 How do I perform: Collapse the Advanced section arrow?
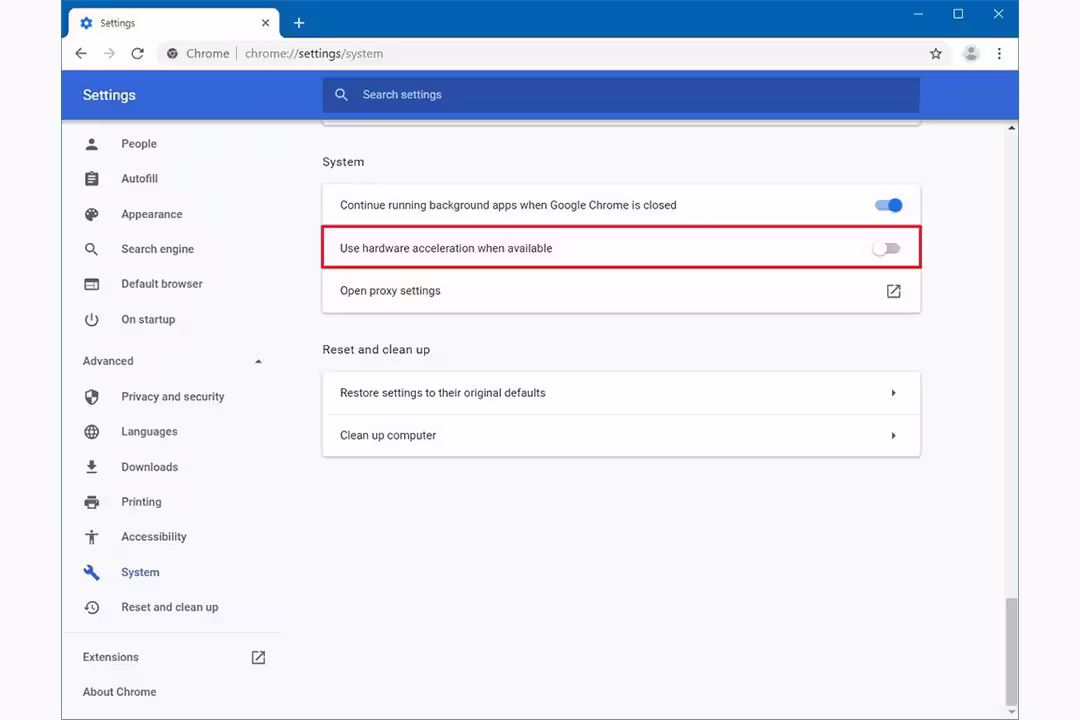[x=258, y=361]
